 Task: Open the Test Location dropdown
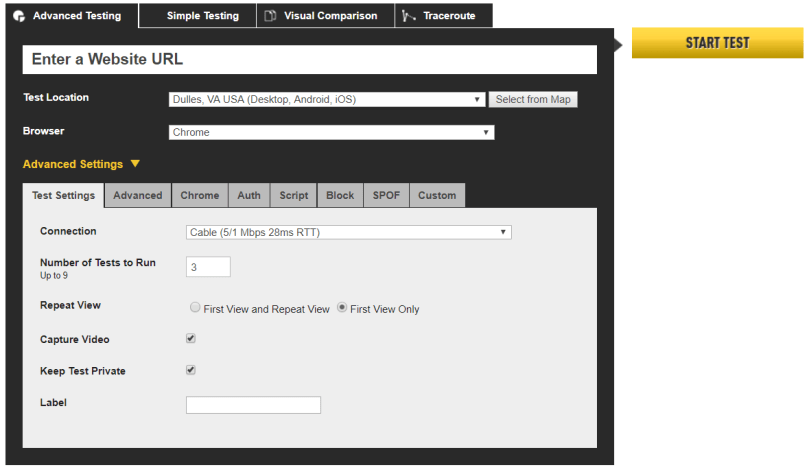click(x=327, y=100)
